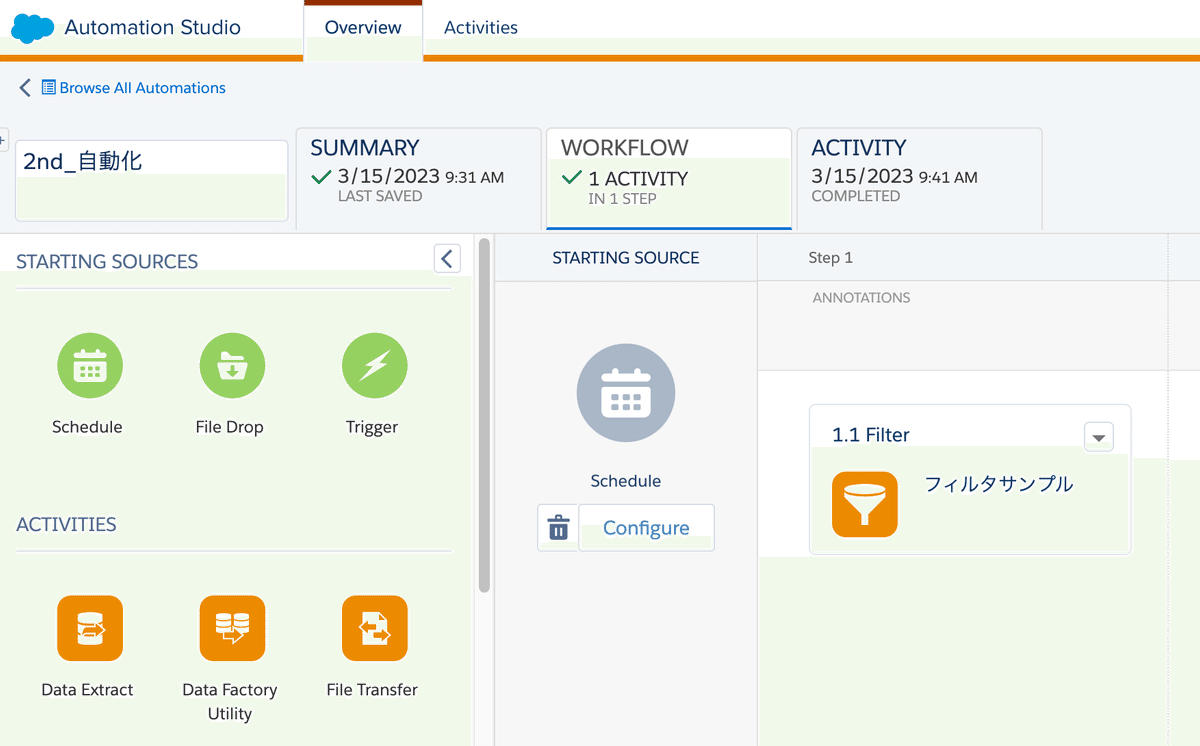Pick the Data Extract activity icon
Screen dimensions: 1200x746
[x=90, y=628]
